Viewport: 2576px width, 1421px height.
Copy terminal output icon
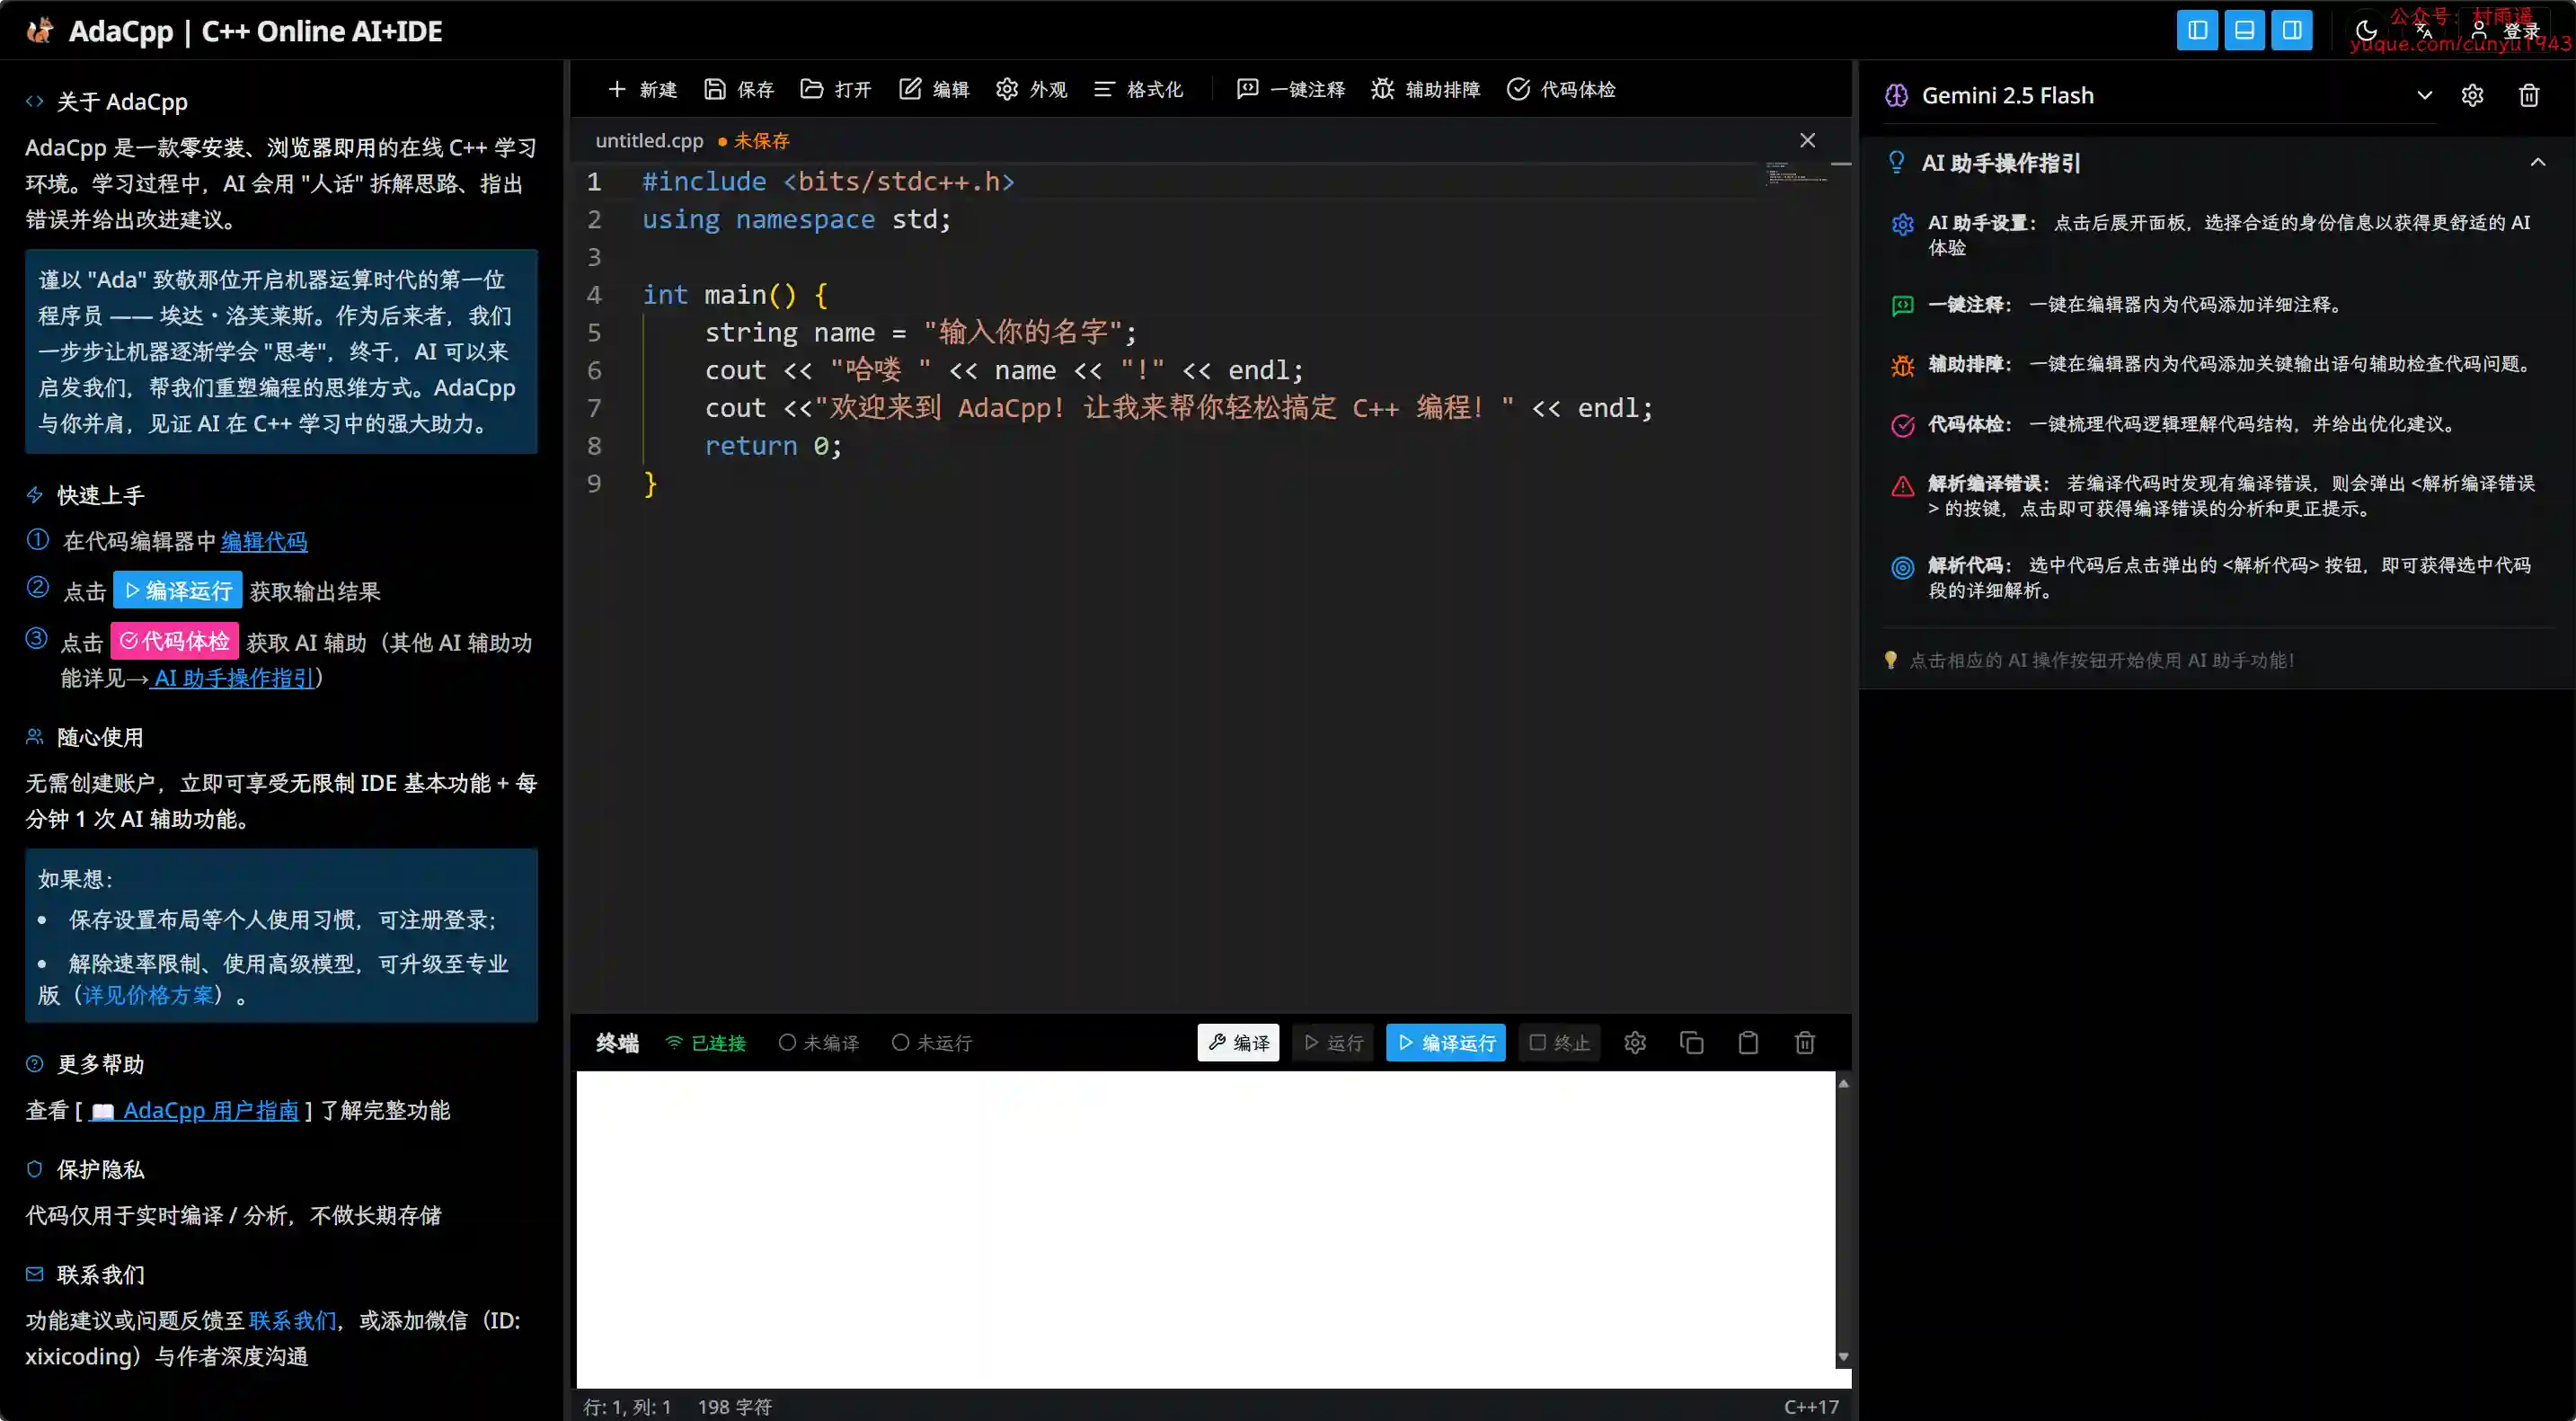click(1692, 1043)
